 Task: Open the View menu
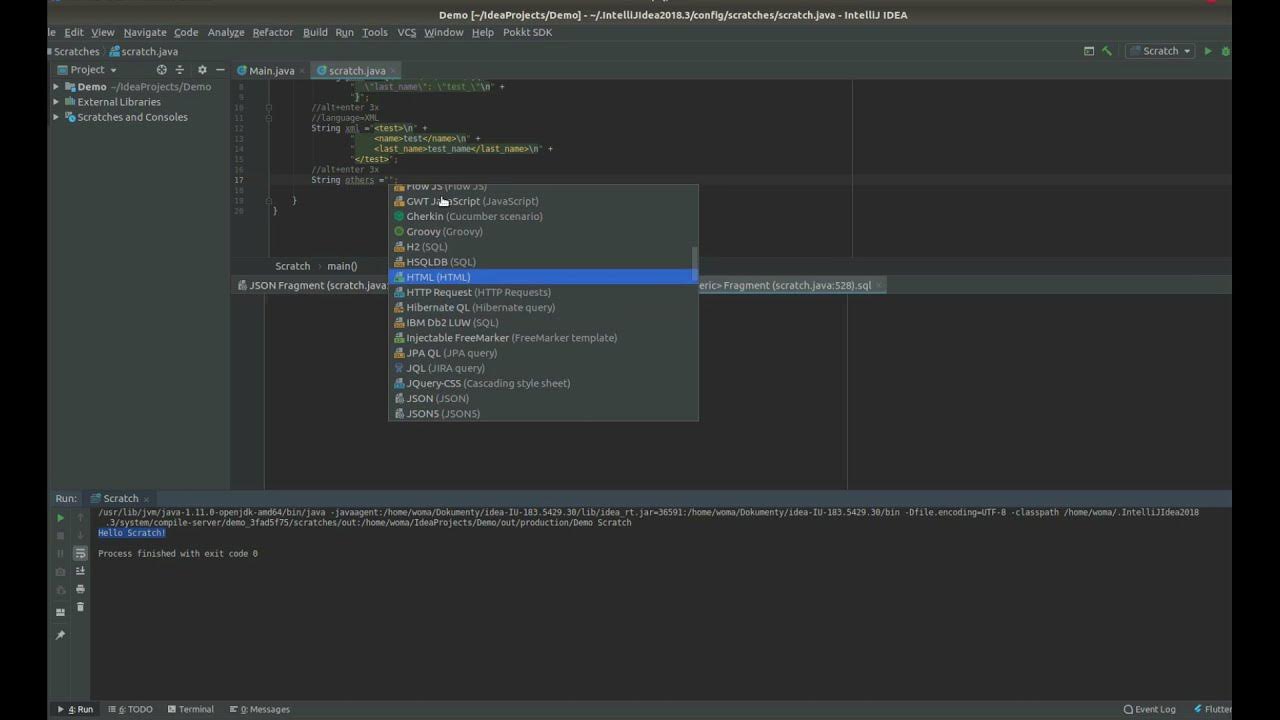103,32
